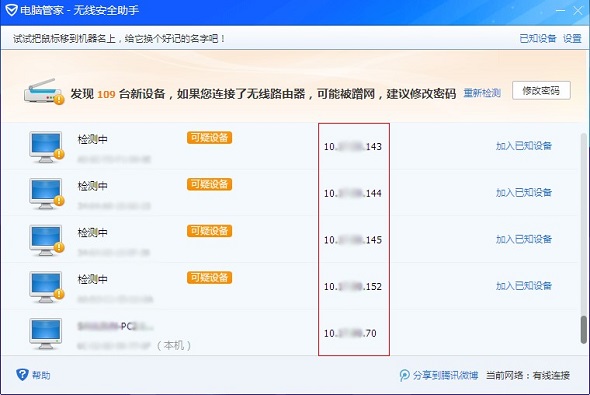The image size is (590, 395).
Task: Add device 152 via 加入已知设备
Action: pyautogui.click(x=524, y=286)
